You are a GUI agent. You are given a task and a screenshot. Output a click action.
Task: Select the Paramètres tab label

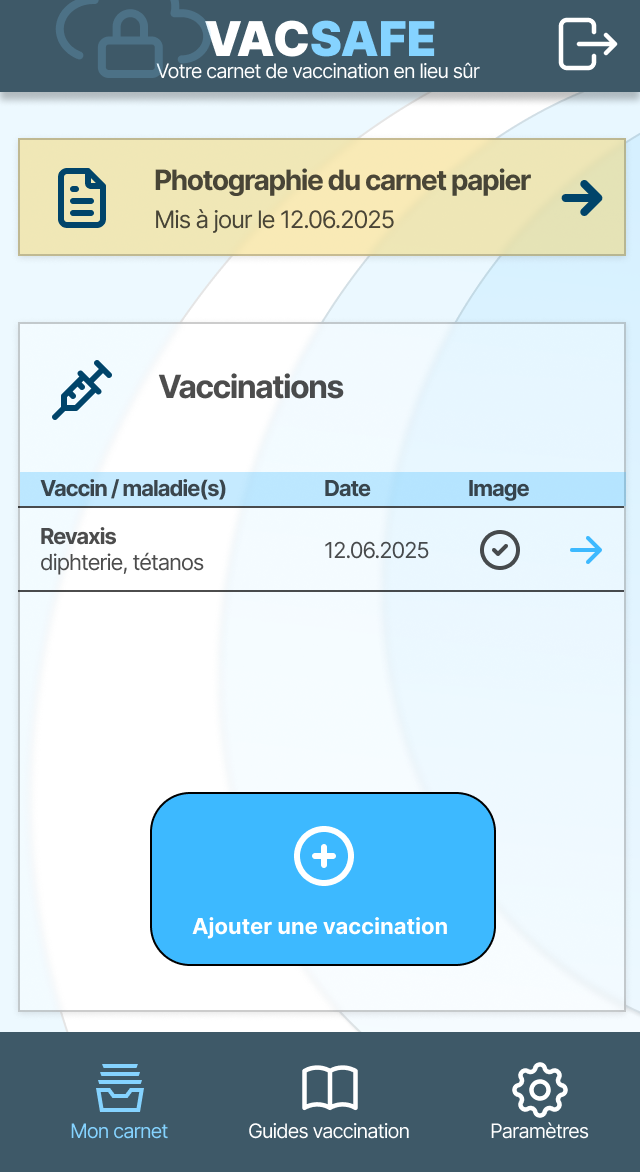pos(539,1131)
